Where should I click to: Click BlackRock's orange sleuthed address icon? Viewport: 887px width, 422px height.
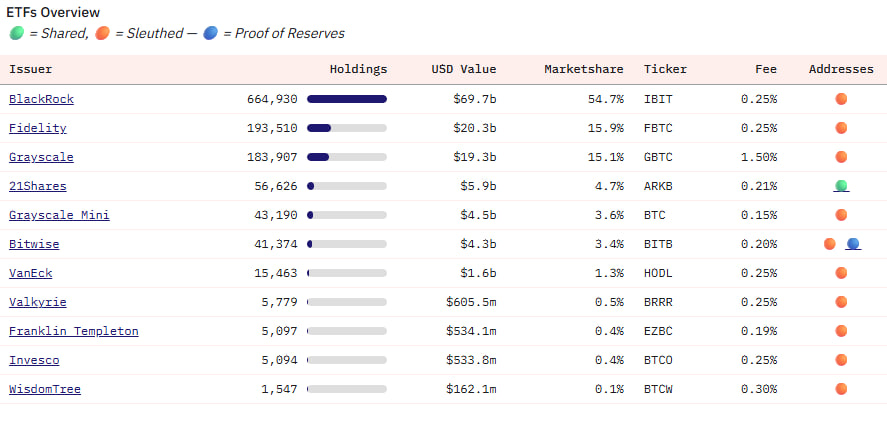click(841, 99)
